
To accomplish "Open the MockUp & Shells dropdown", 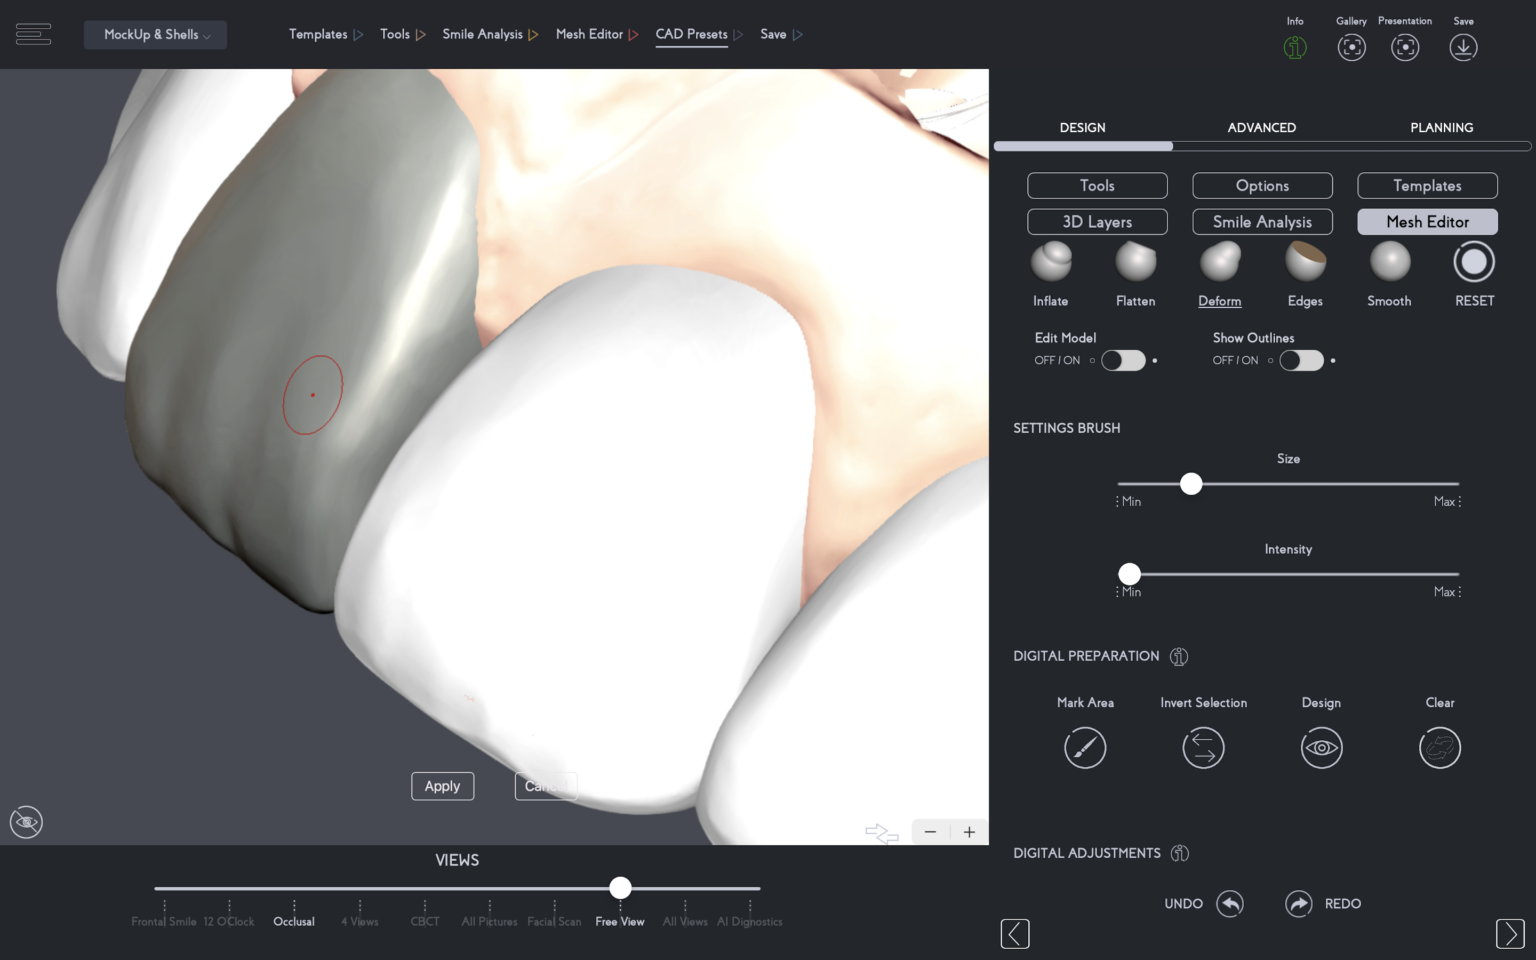I will pyautogui.click(x=155, y=34).
